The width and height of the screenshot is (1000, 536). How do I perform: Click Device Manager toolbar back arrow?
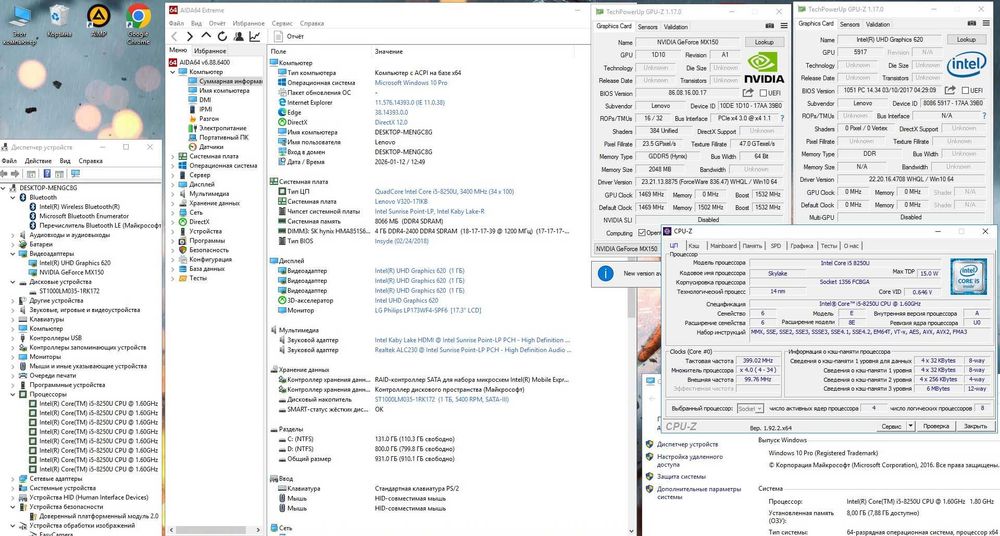tap(4, 174)
